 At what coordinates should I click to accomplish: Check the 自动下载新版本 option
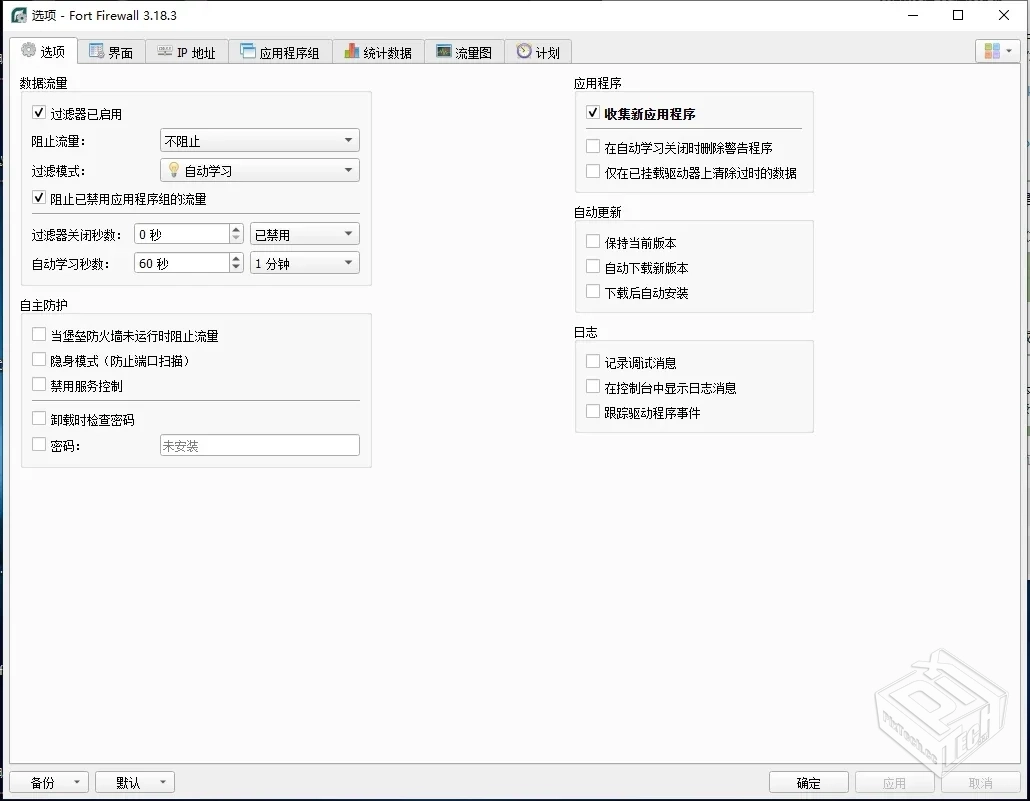tap(591, 267)
